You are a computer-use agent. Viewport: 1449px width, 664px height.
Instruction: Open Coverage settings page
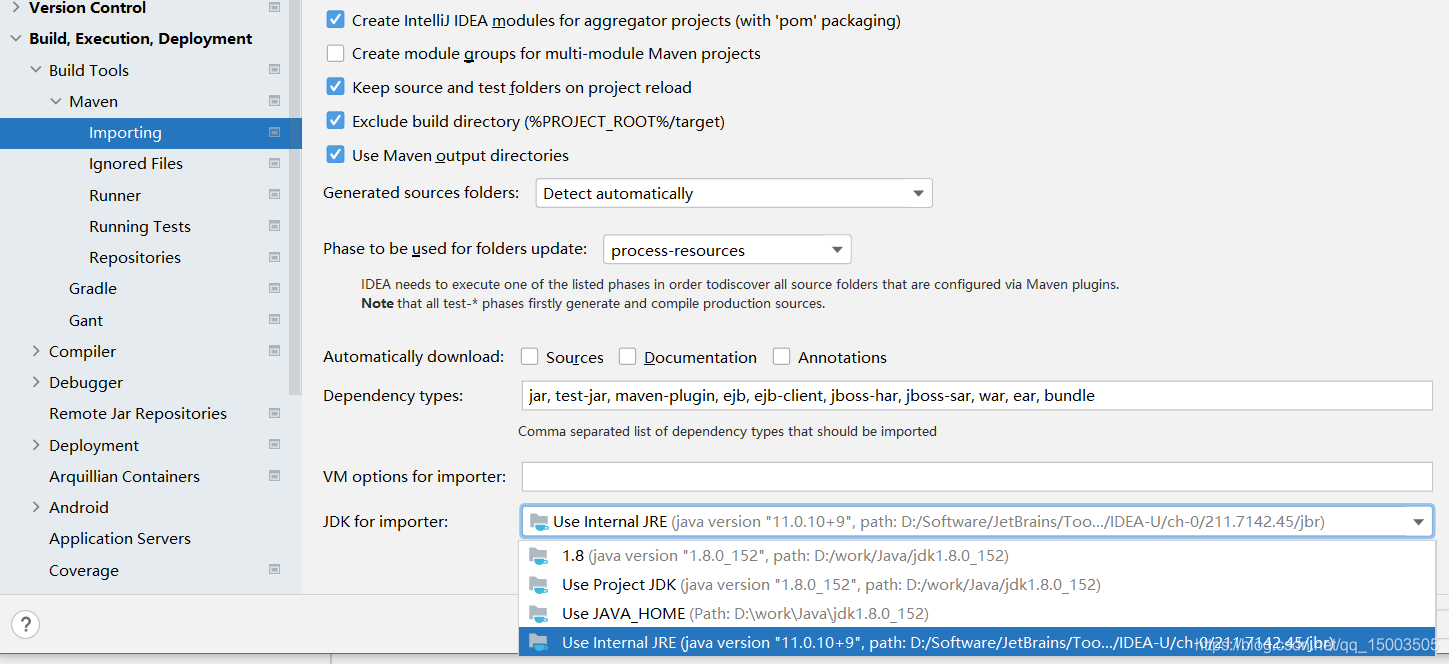84,570
